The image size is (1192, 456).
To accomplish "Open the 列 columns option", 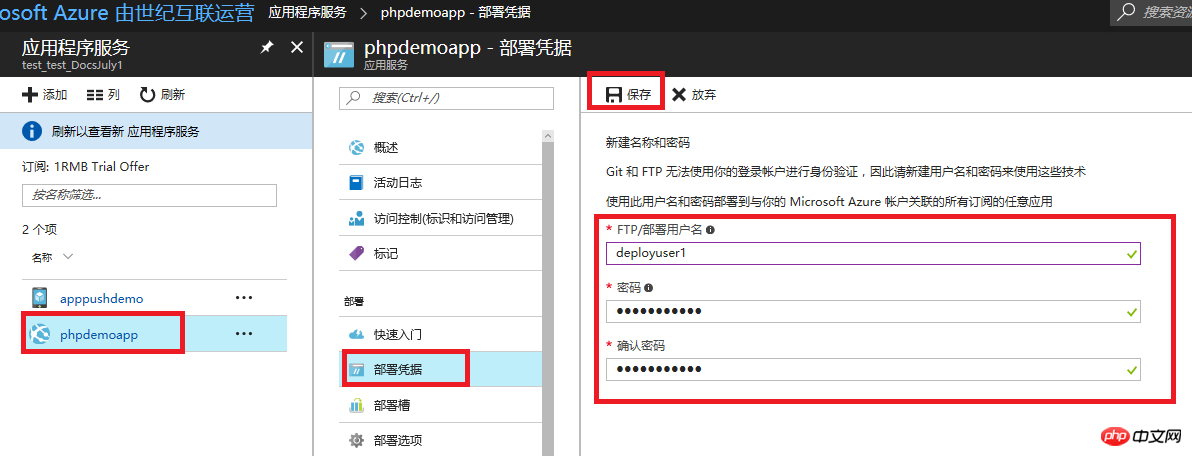I will click(x=103, y=95).
